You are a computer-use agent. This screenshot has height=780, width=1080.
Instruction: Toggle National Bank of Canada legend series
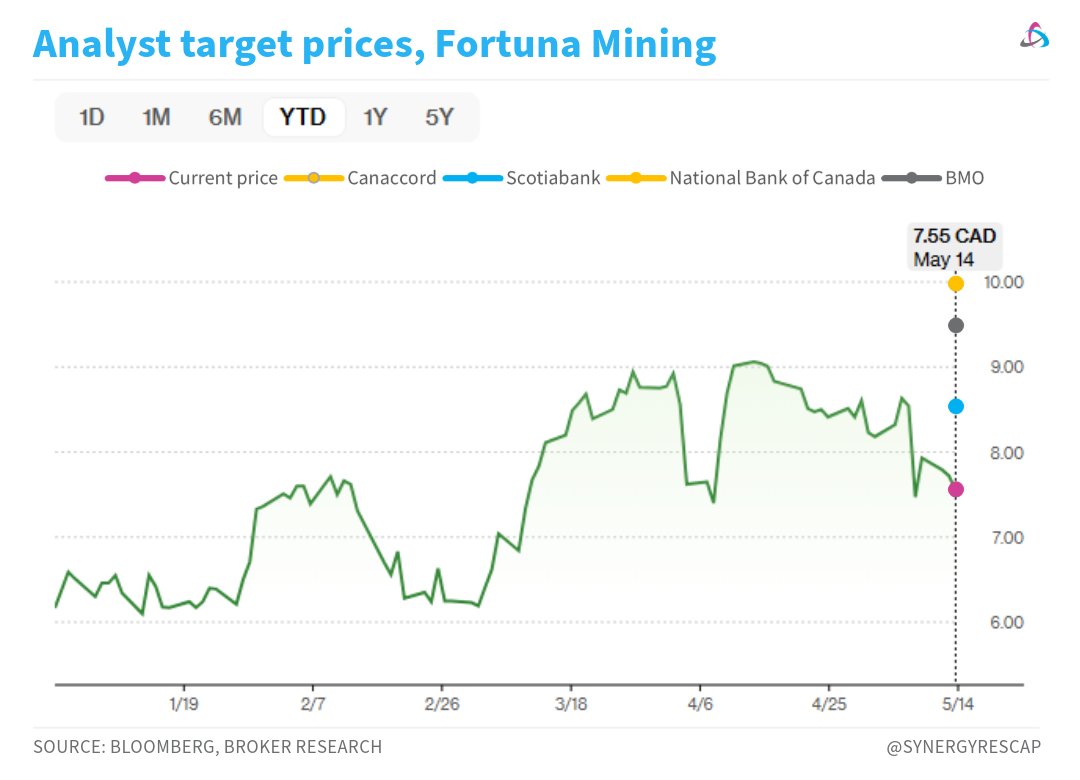coord(740,178)
